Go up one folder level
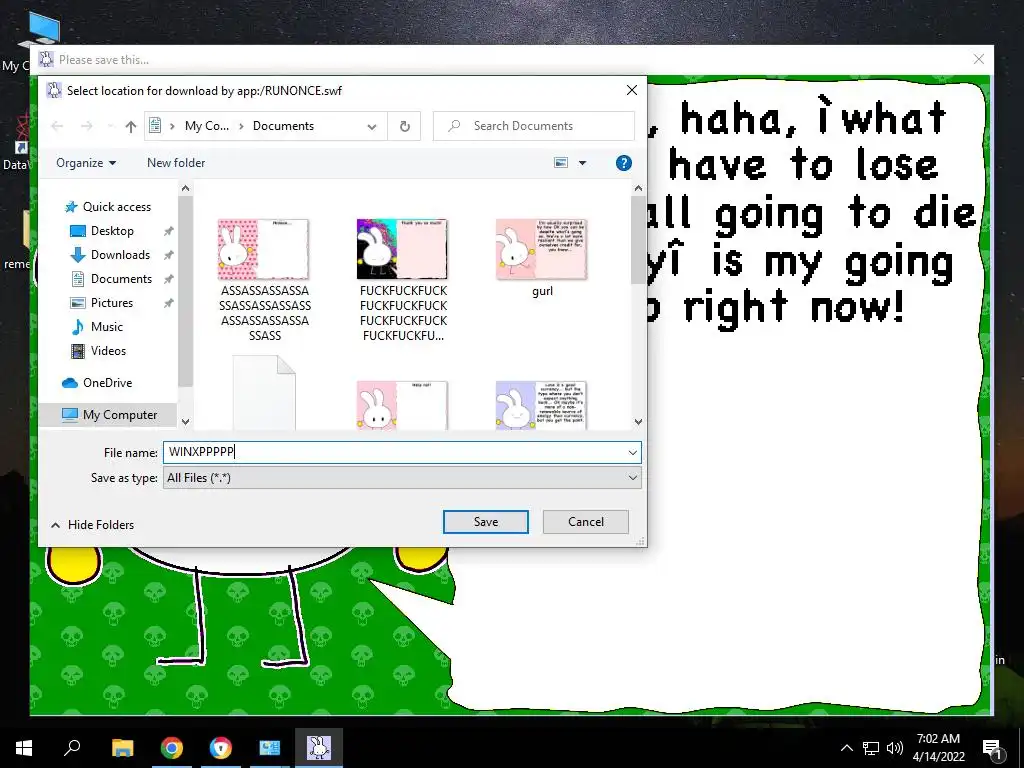The height and width of the screenshot is (768, 1024). (x=131, y=126)
